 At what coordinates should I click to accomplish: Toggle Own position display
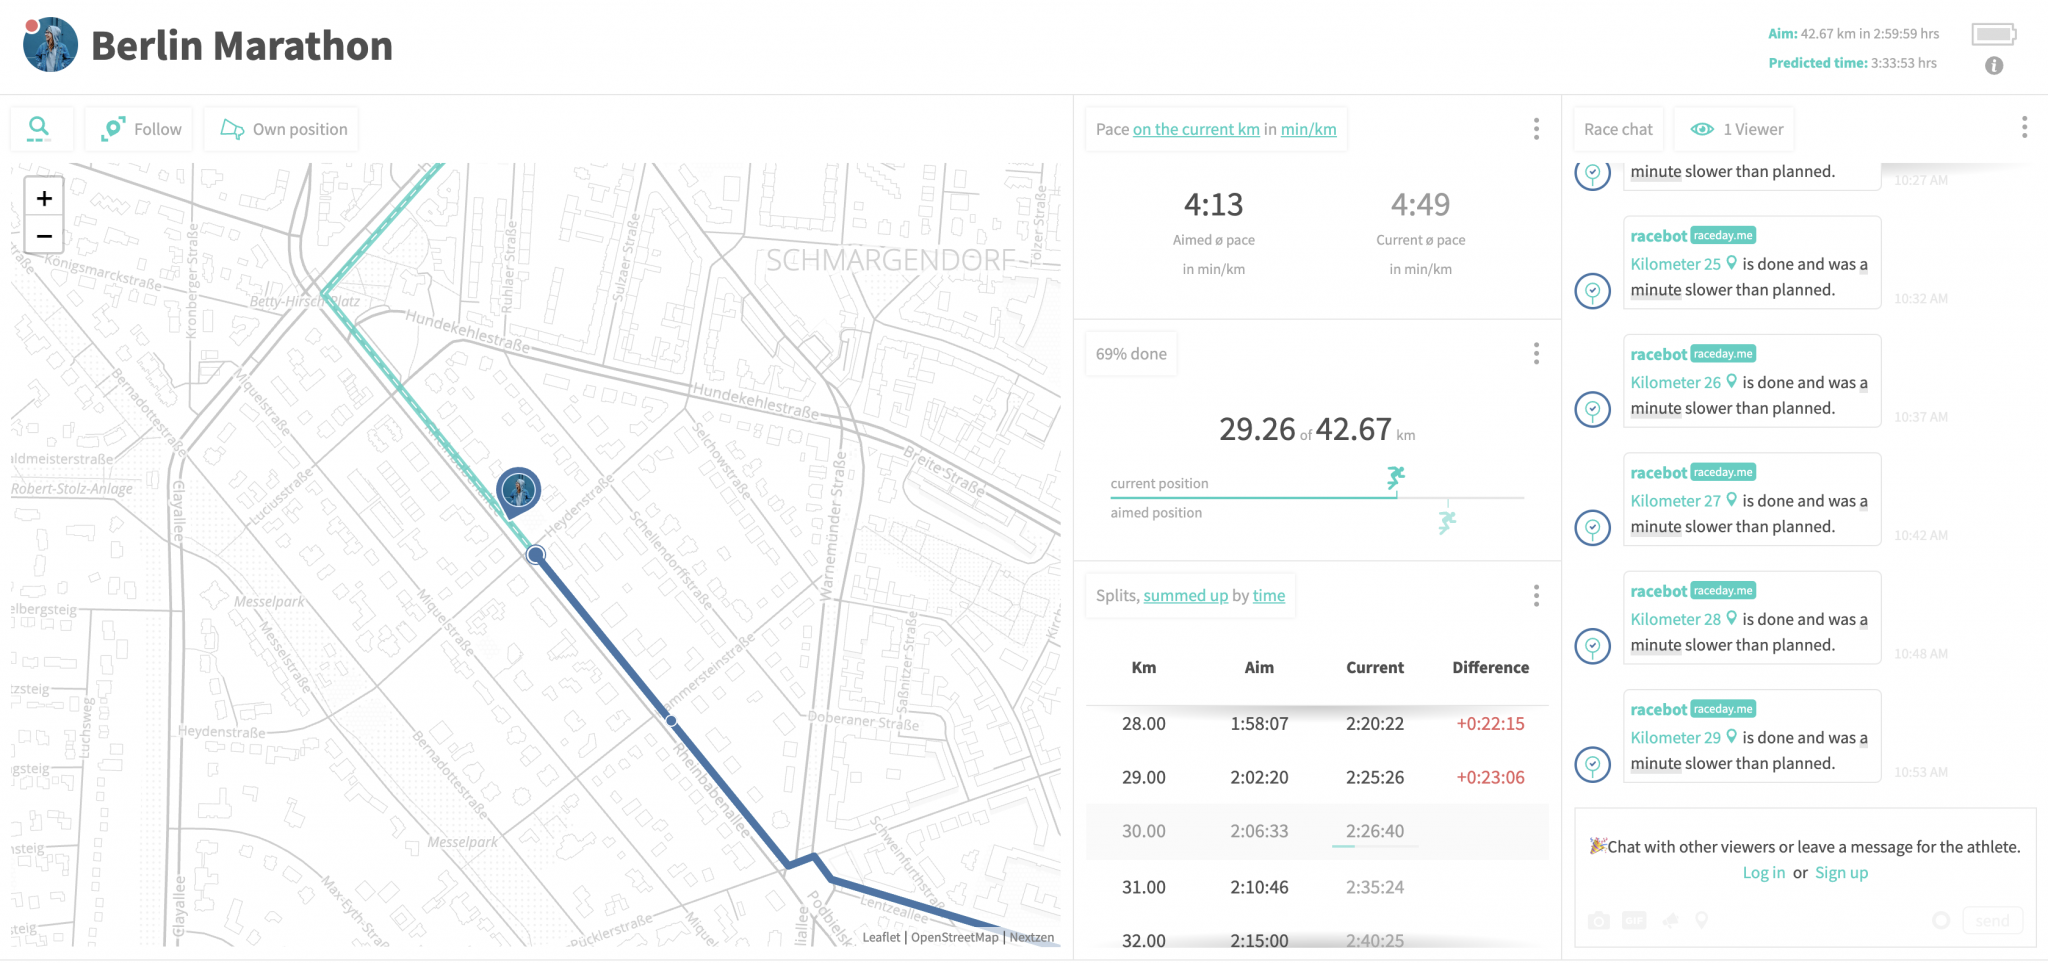tap(281, 128)
